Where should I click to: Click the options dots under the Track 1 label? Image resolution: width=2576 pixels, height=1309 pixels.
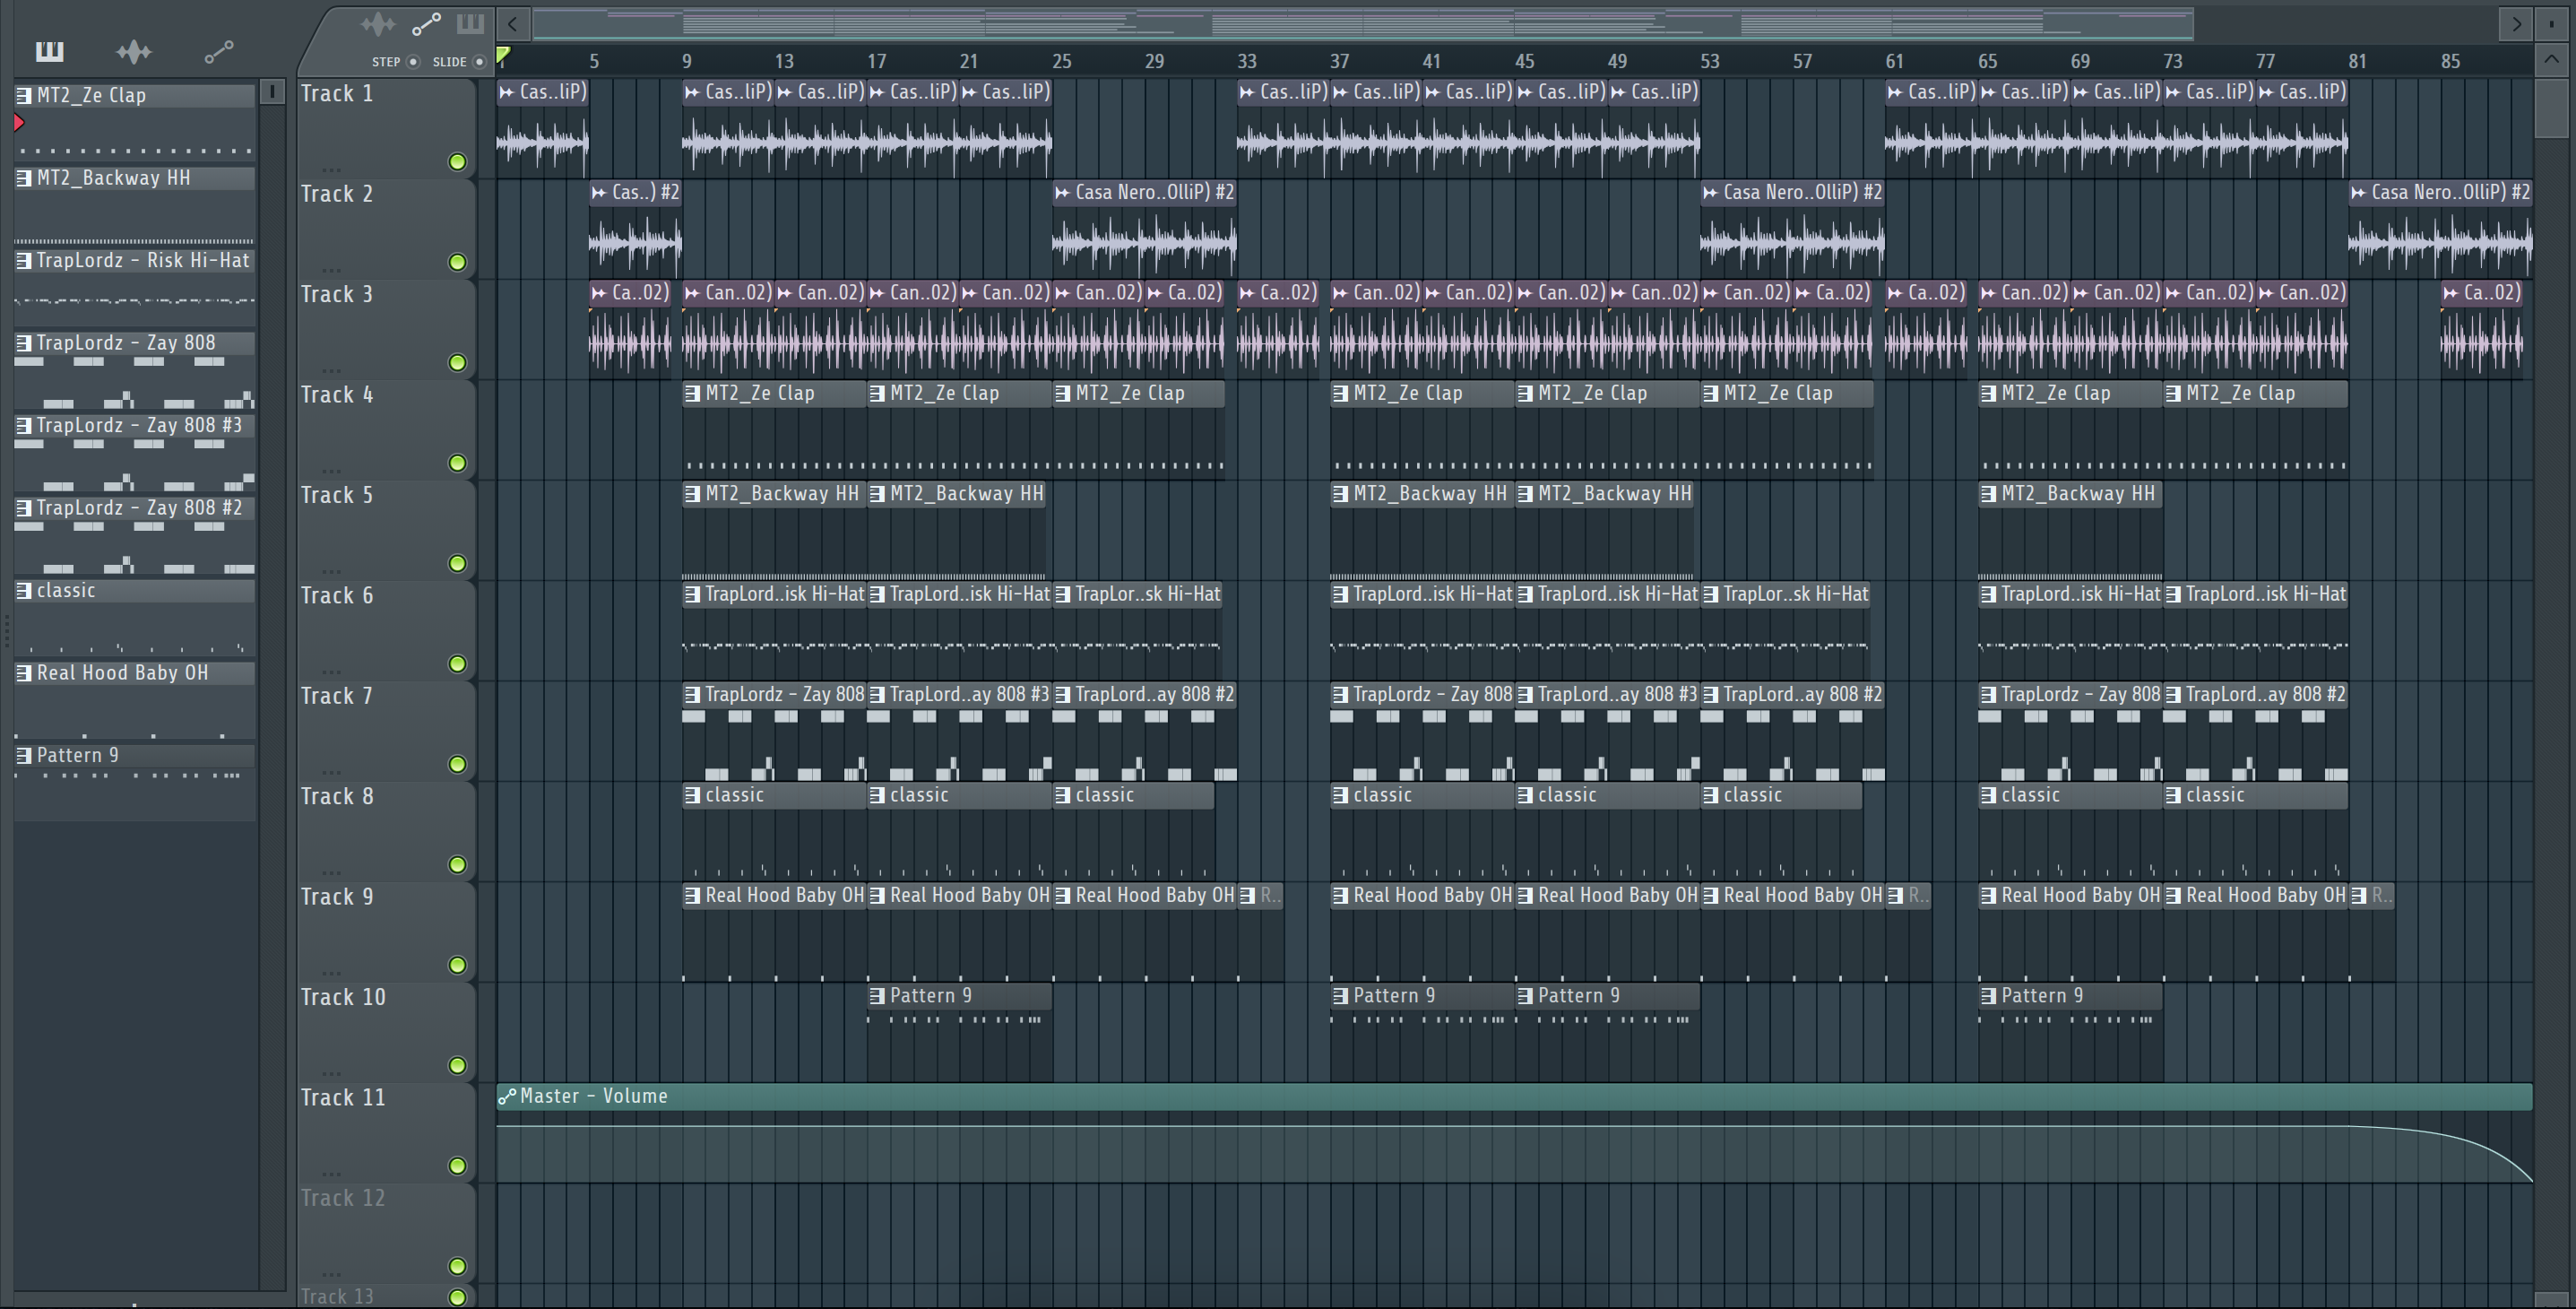pos(332,169)
